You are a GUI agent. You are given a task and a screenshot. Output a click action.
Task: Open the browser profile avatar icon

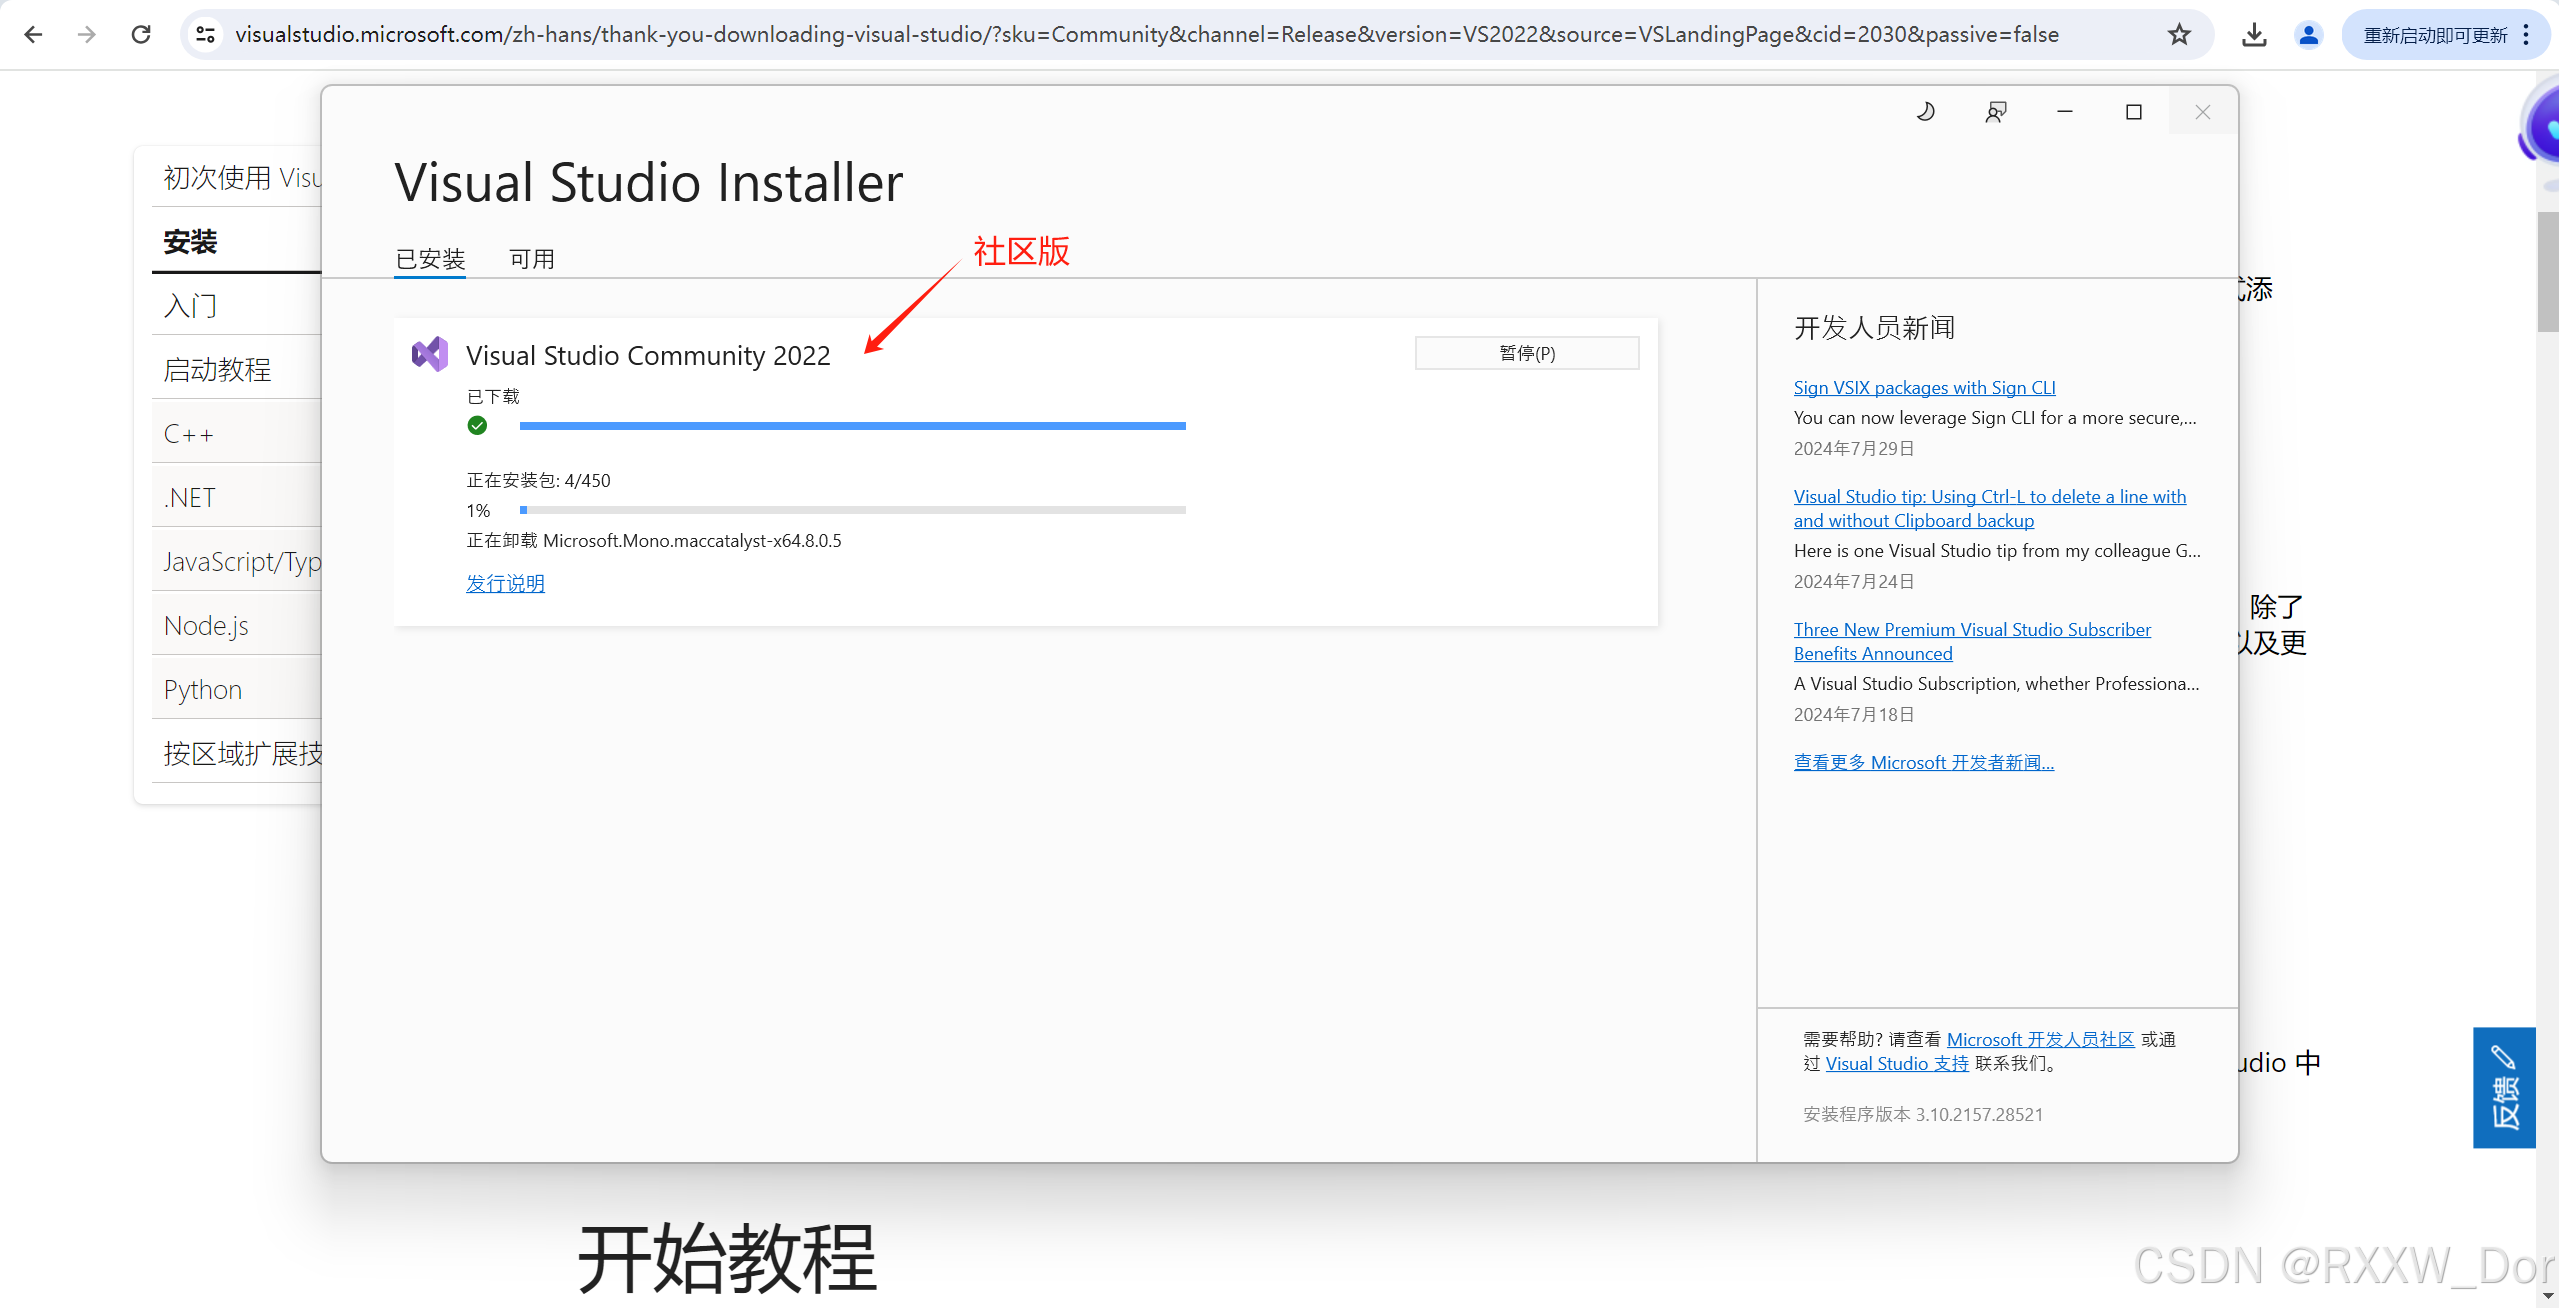tap(2308, 35)
